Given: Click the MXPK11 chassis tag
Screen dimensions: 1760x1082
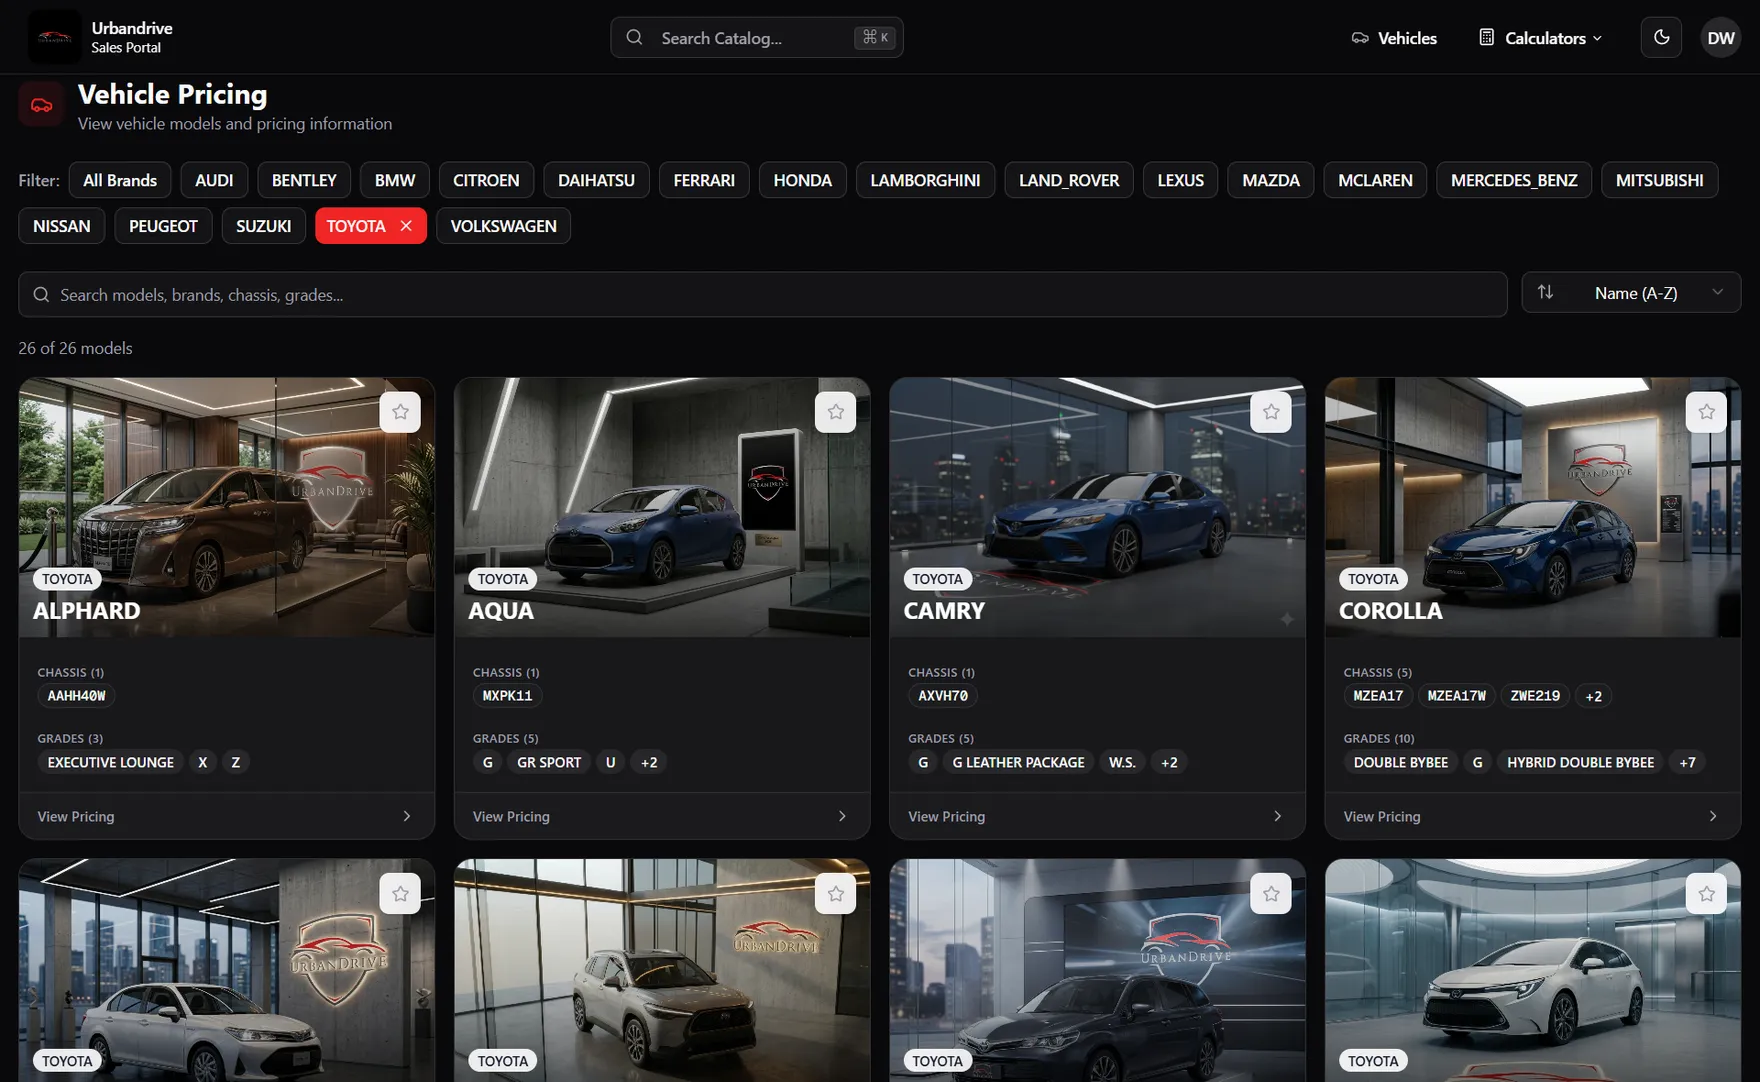Looking at the screenshot, I should click(x=507, y=696).
